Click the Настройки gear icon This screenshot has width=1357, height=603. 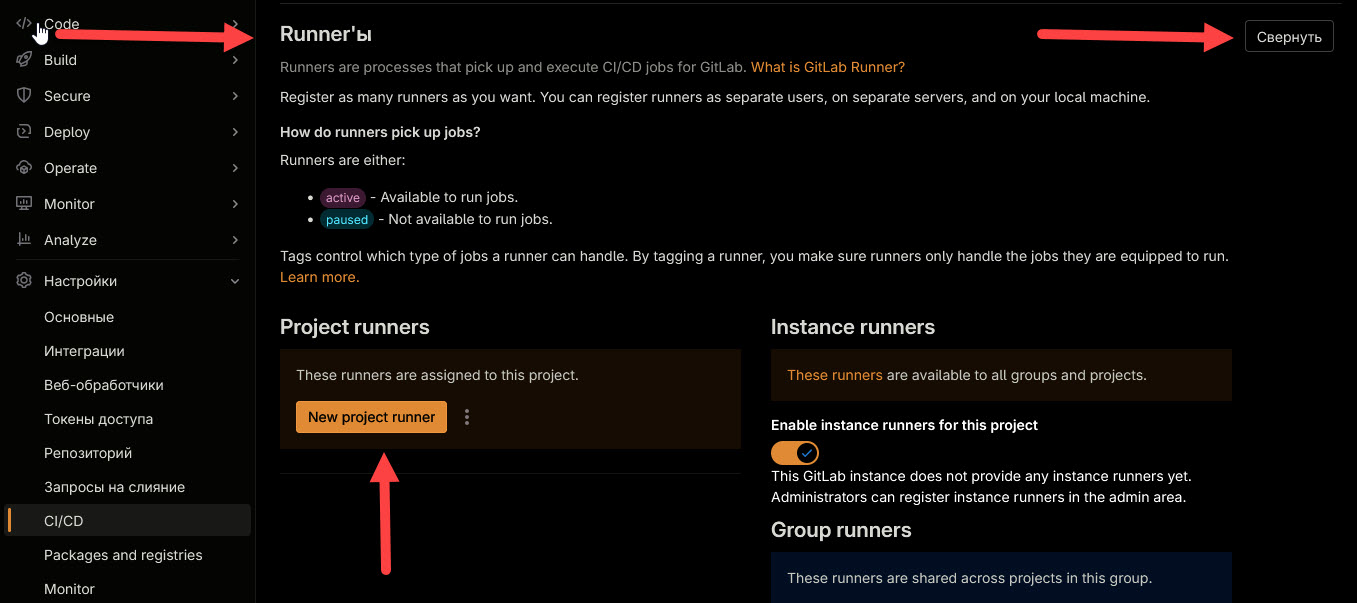24,281
